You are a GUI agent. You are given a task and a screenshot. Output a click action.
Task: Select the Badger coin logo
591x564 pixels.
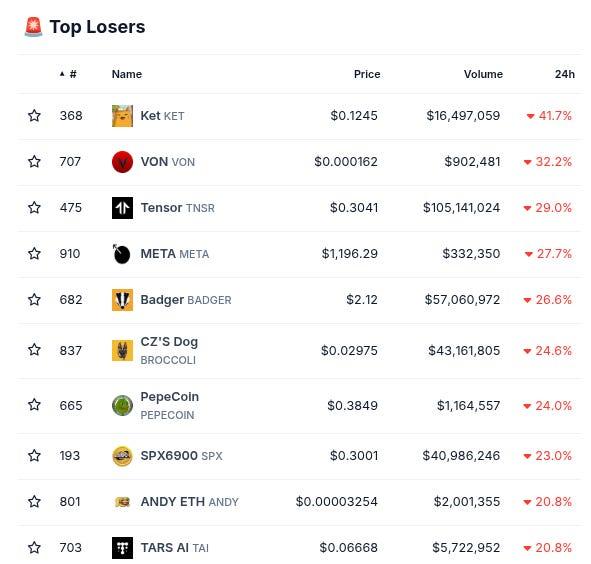[x=122, y=300]
